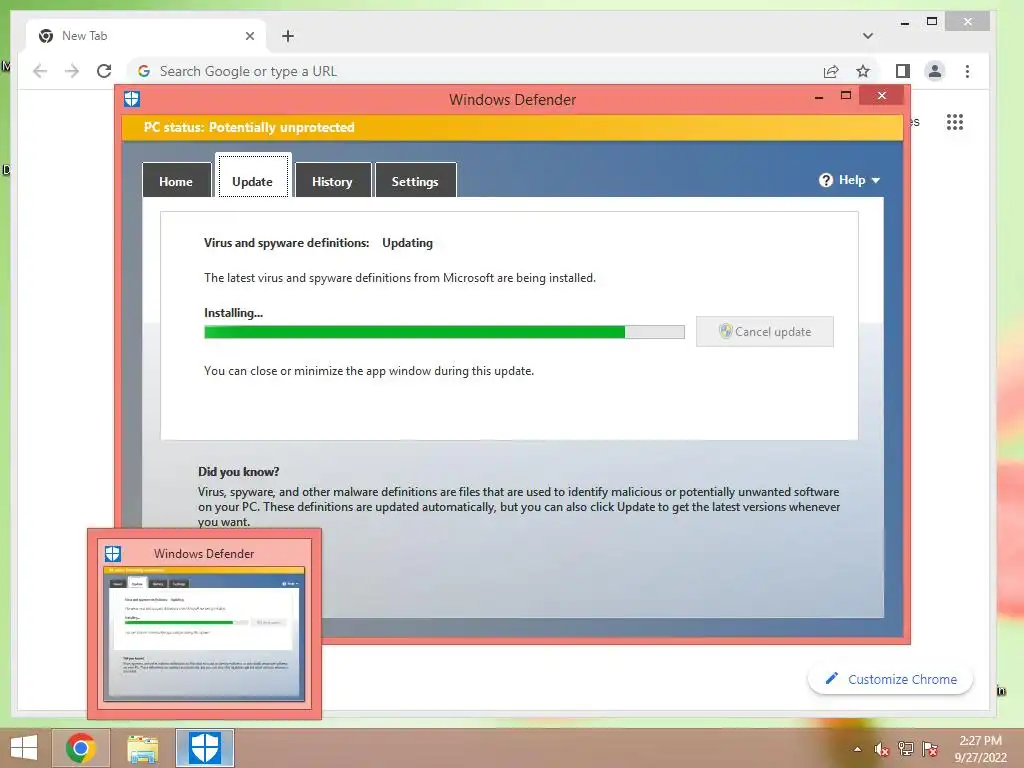Image resolution: width=1024 pixels, height=768 pixels.
Task: Open Chrome's tab search dropdown chevron
Action: coord(868,36)
